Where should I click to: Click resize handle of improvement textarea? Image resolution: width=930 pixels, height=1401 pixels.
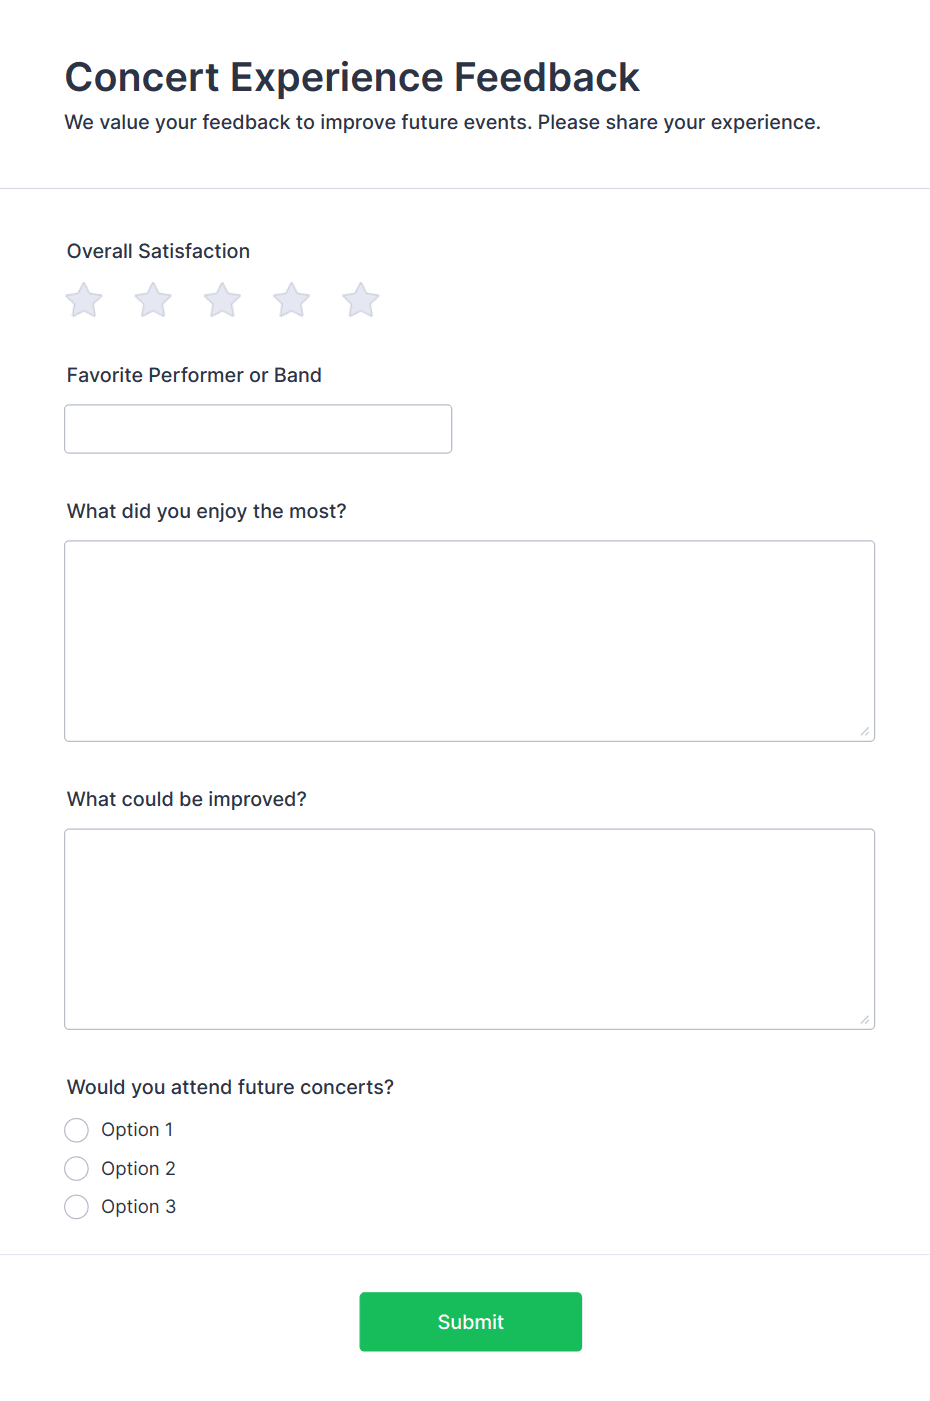click(865, 1020)
